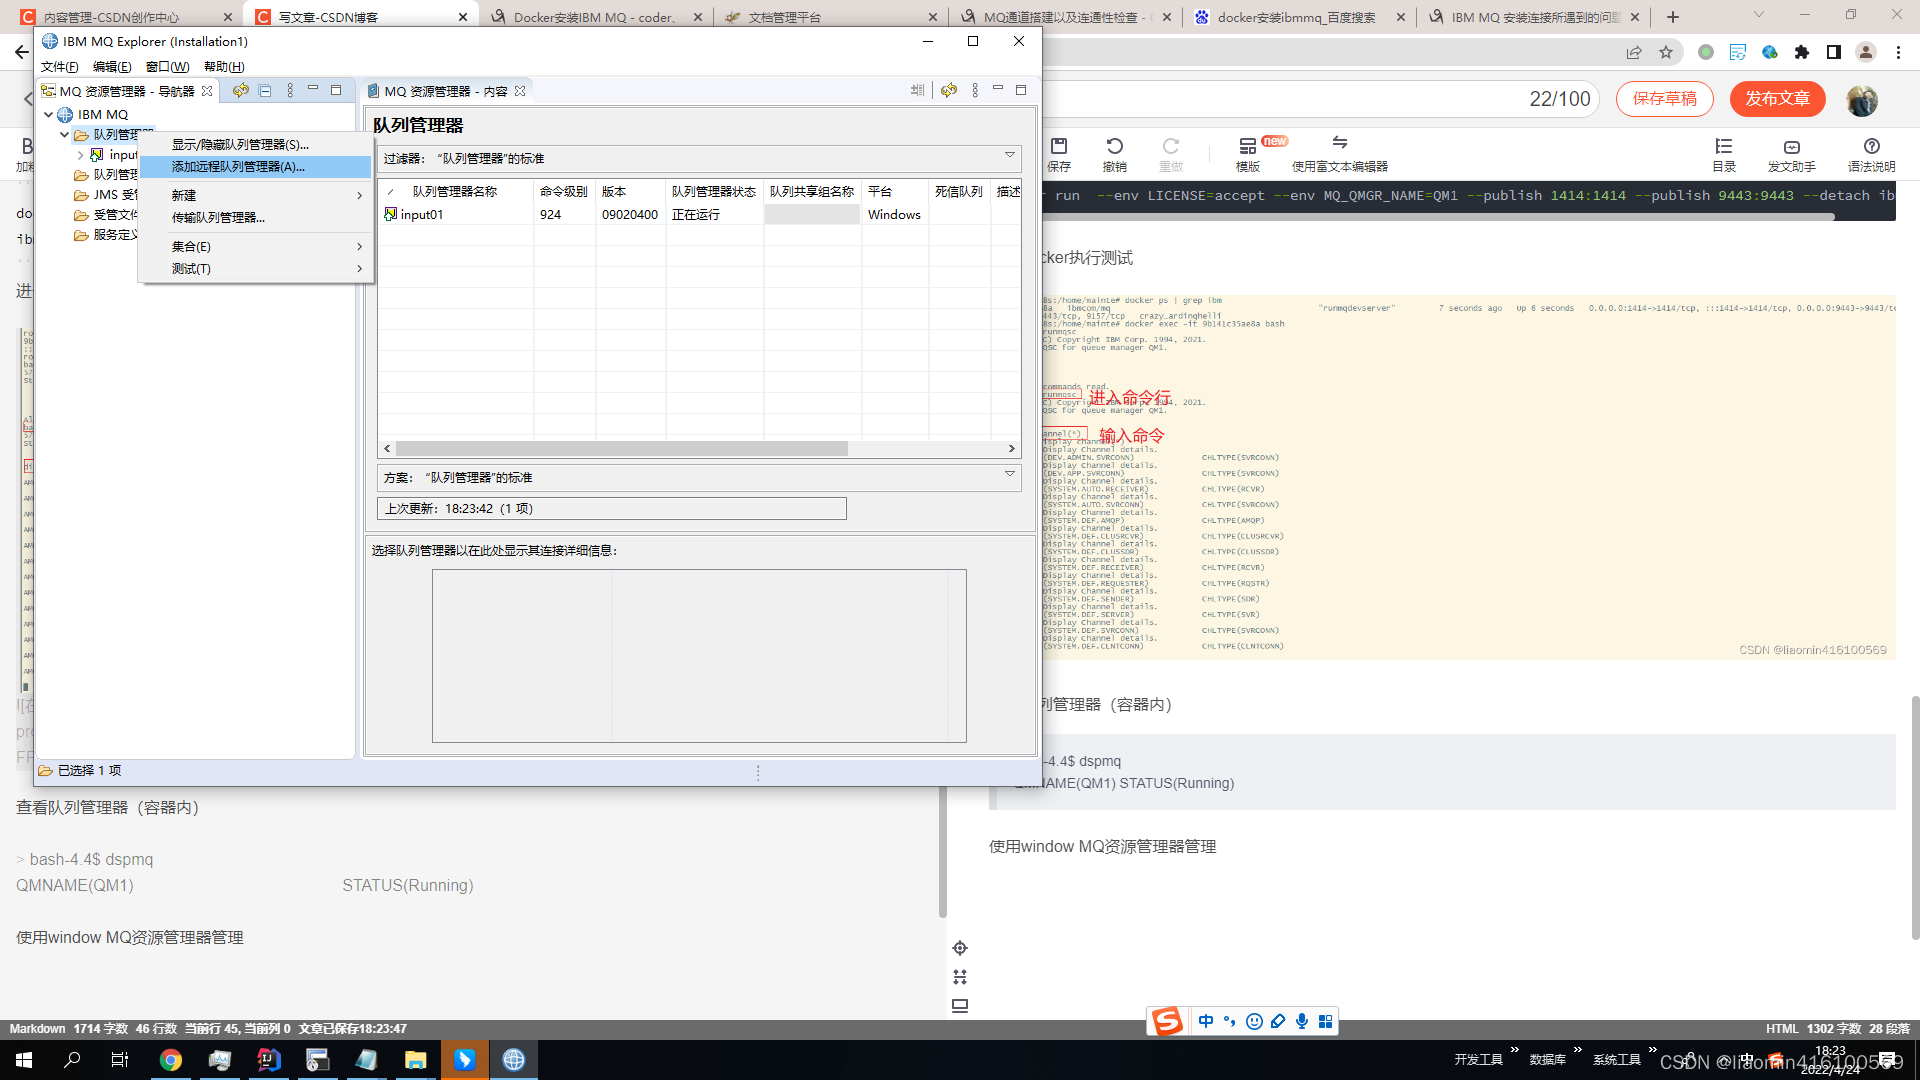
Task: Expand the input01 queue manager node
Action: 81,155
